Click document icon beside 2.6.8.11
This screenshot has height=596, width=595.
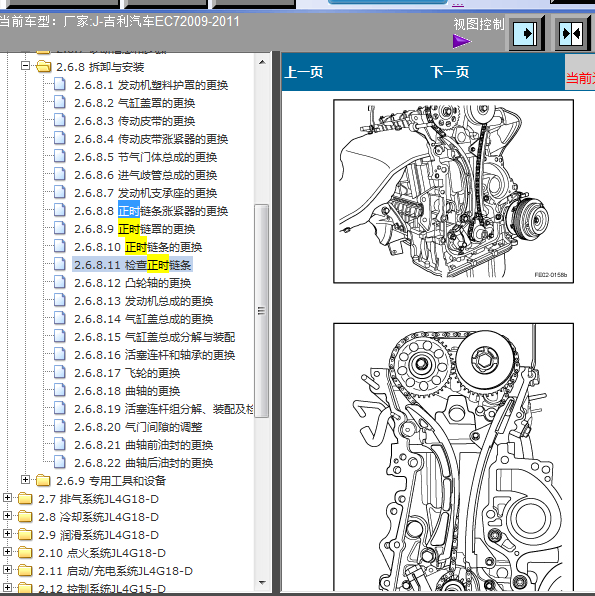pos(60,264)
